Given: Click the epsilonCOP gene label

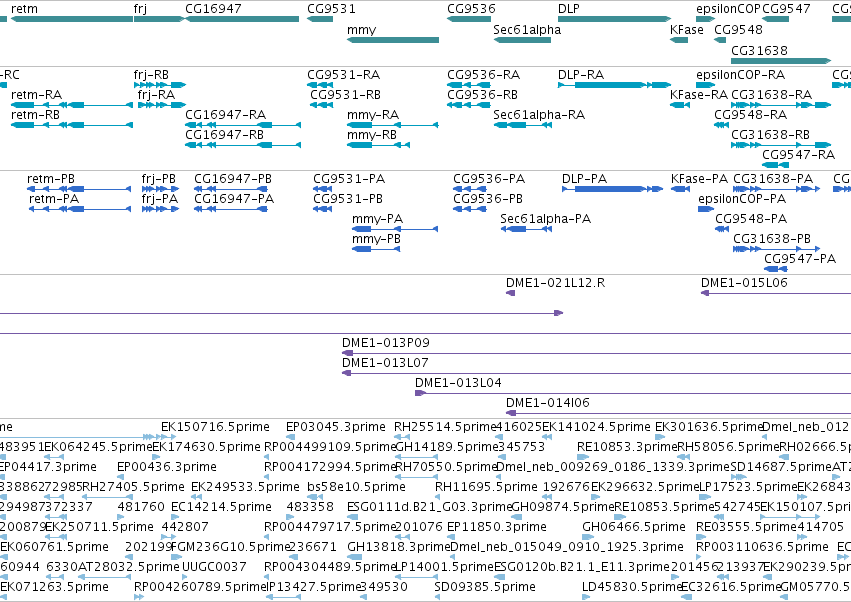Looking at the screenshot, I should pos(728,9).
